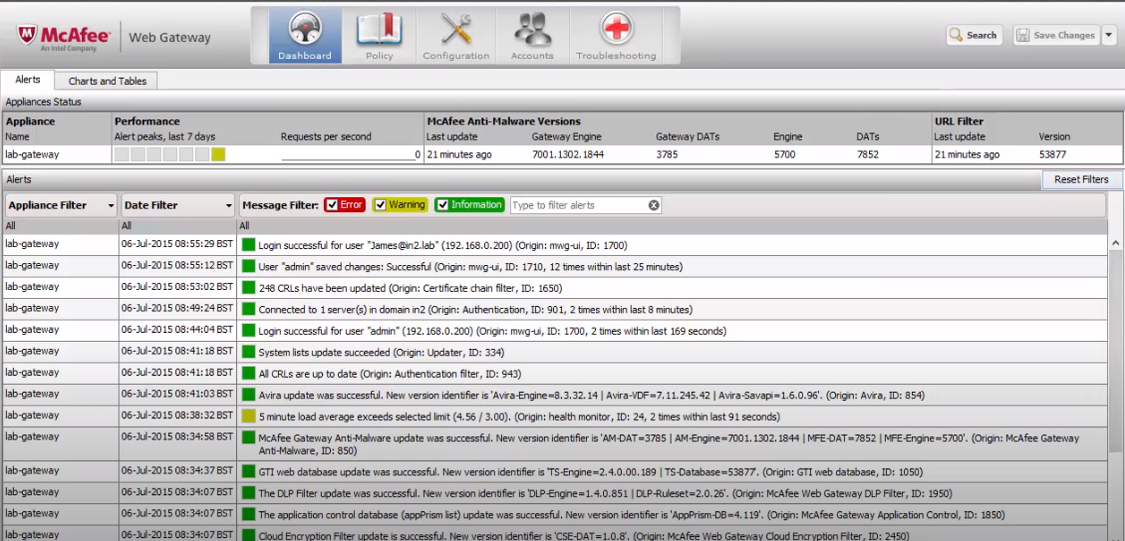Image resolution: width=1125 pixels, height=541 pixels.
Task: Click the McAfee shield logo
Action: click(x=27, y=34)
